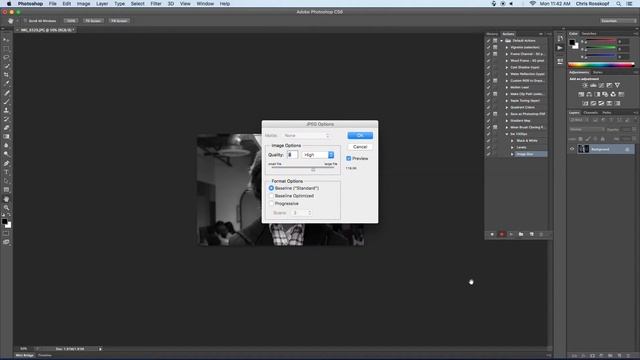Open the Scans stepper dropdown

(x=302, y=213)
